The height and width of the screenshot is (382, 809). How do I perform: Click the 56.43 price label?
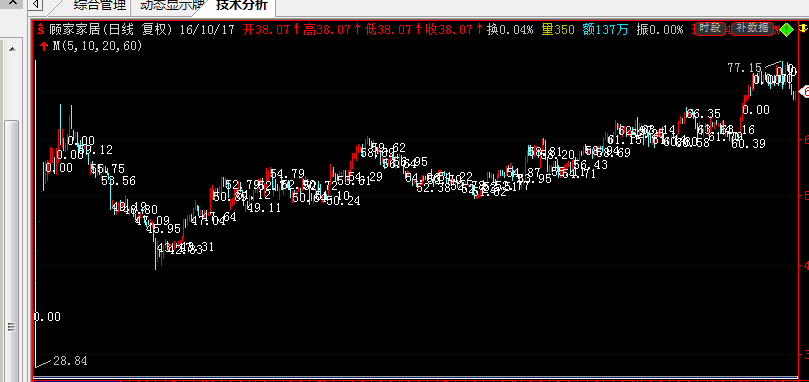pos(591,165)
